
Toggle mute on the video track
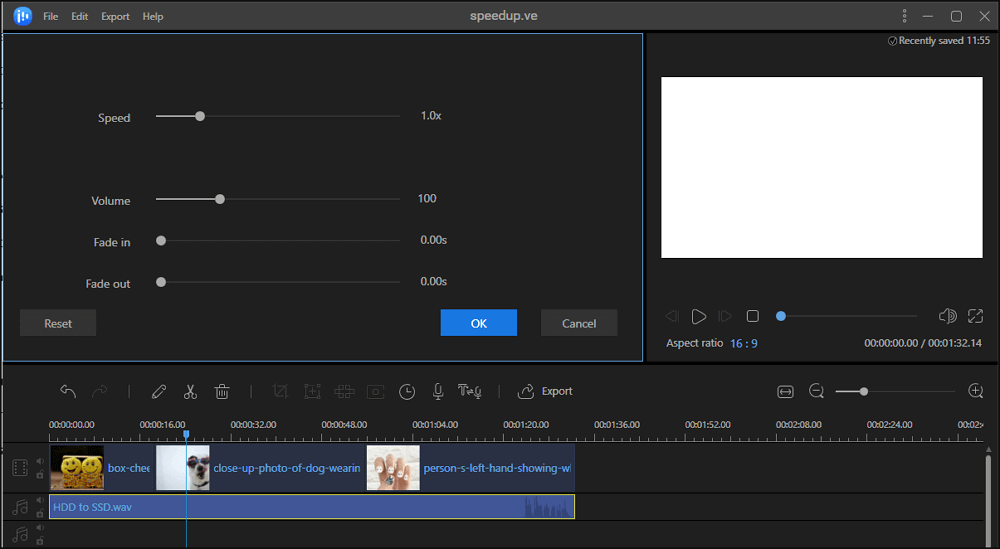(x=40, y=461)
